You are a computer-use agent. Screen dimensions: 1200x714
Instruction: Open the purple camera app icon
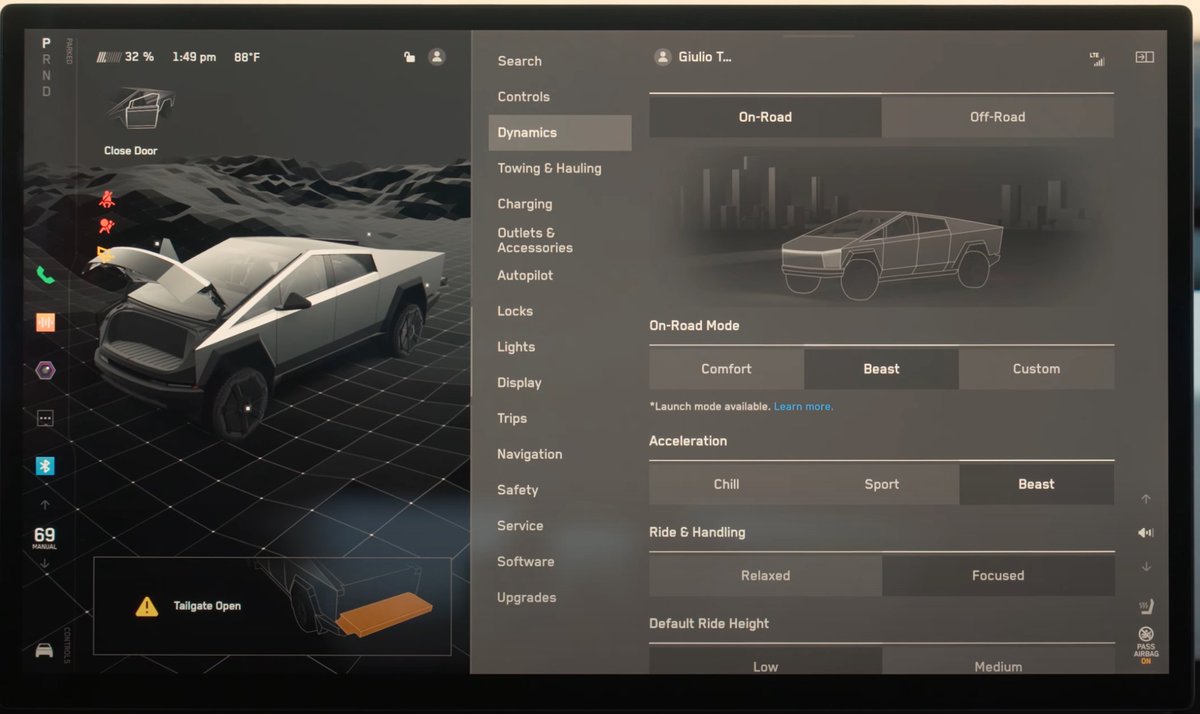click(45, 370)
